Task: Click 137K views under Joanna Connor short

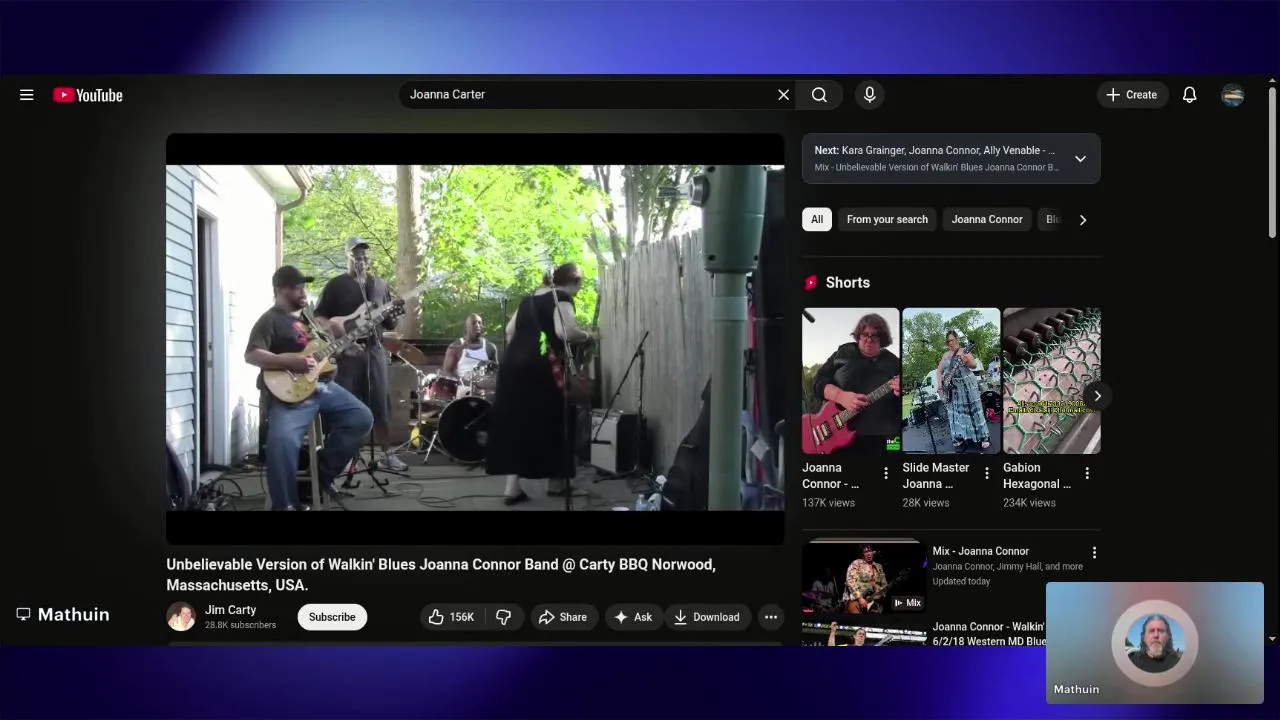Action: point(828,503)
